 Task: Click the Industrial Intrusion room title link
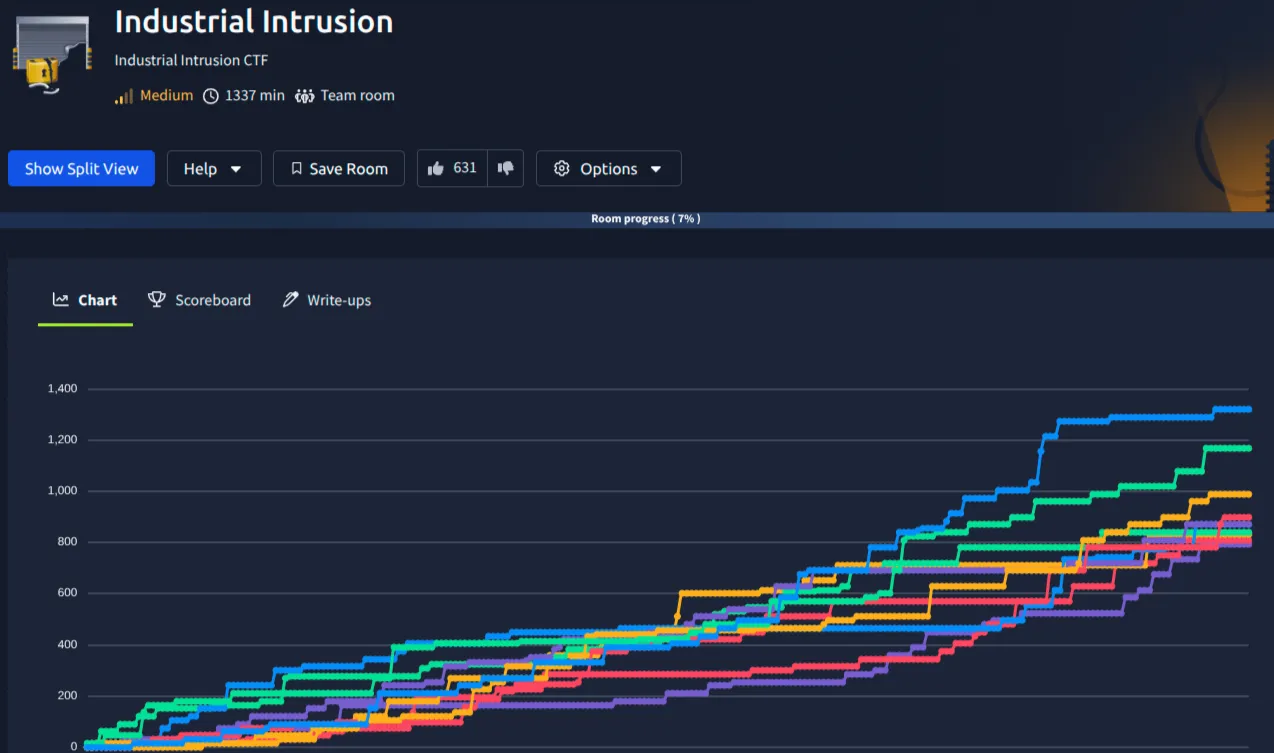(254, 21)
